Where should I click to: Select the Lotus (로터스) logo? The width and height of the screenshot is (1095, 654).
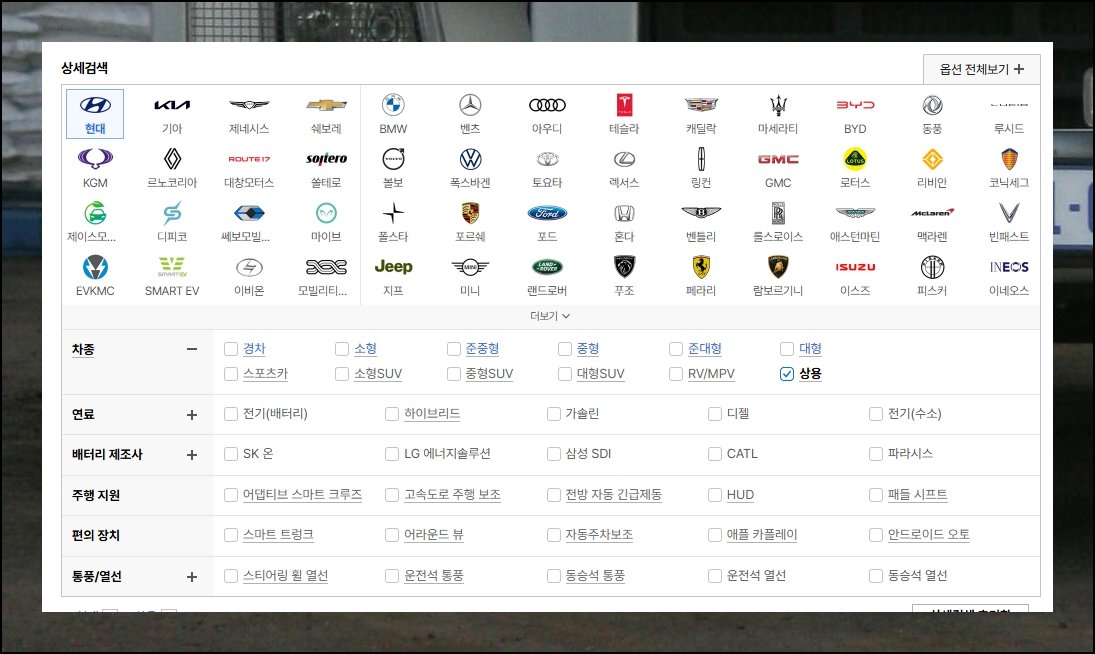[x=855, y=159]
